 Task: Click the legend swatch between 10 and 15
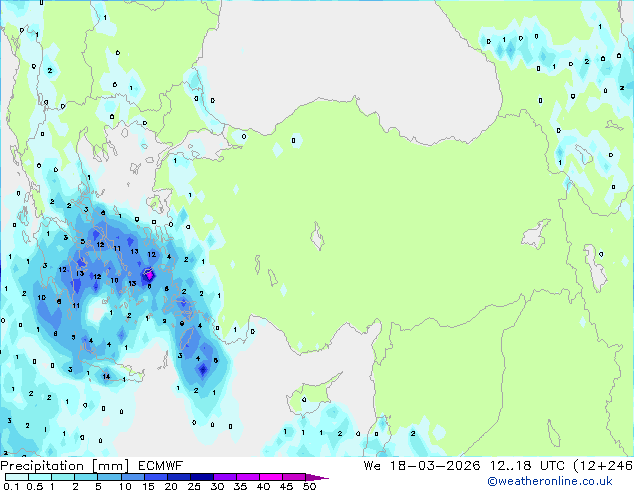(x=132, y=477)
